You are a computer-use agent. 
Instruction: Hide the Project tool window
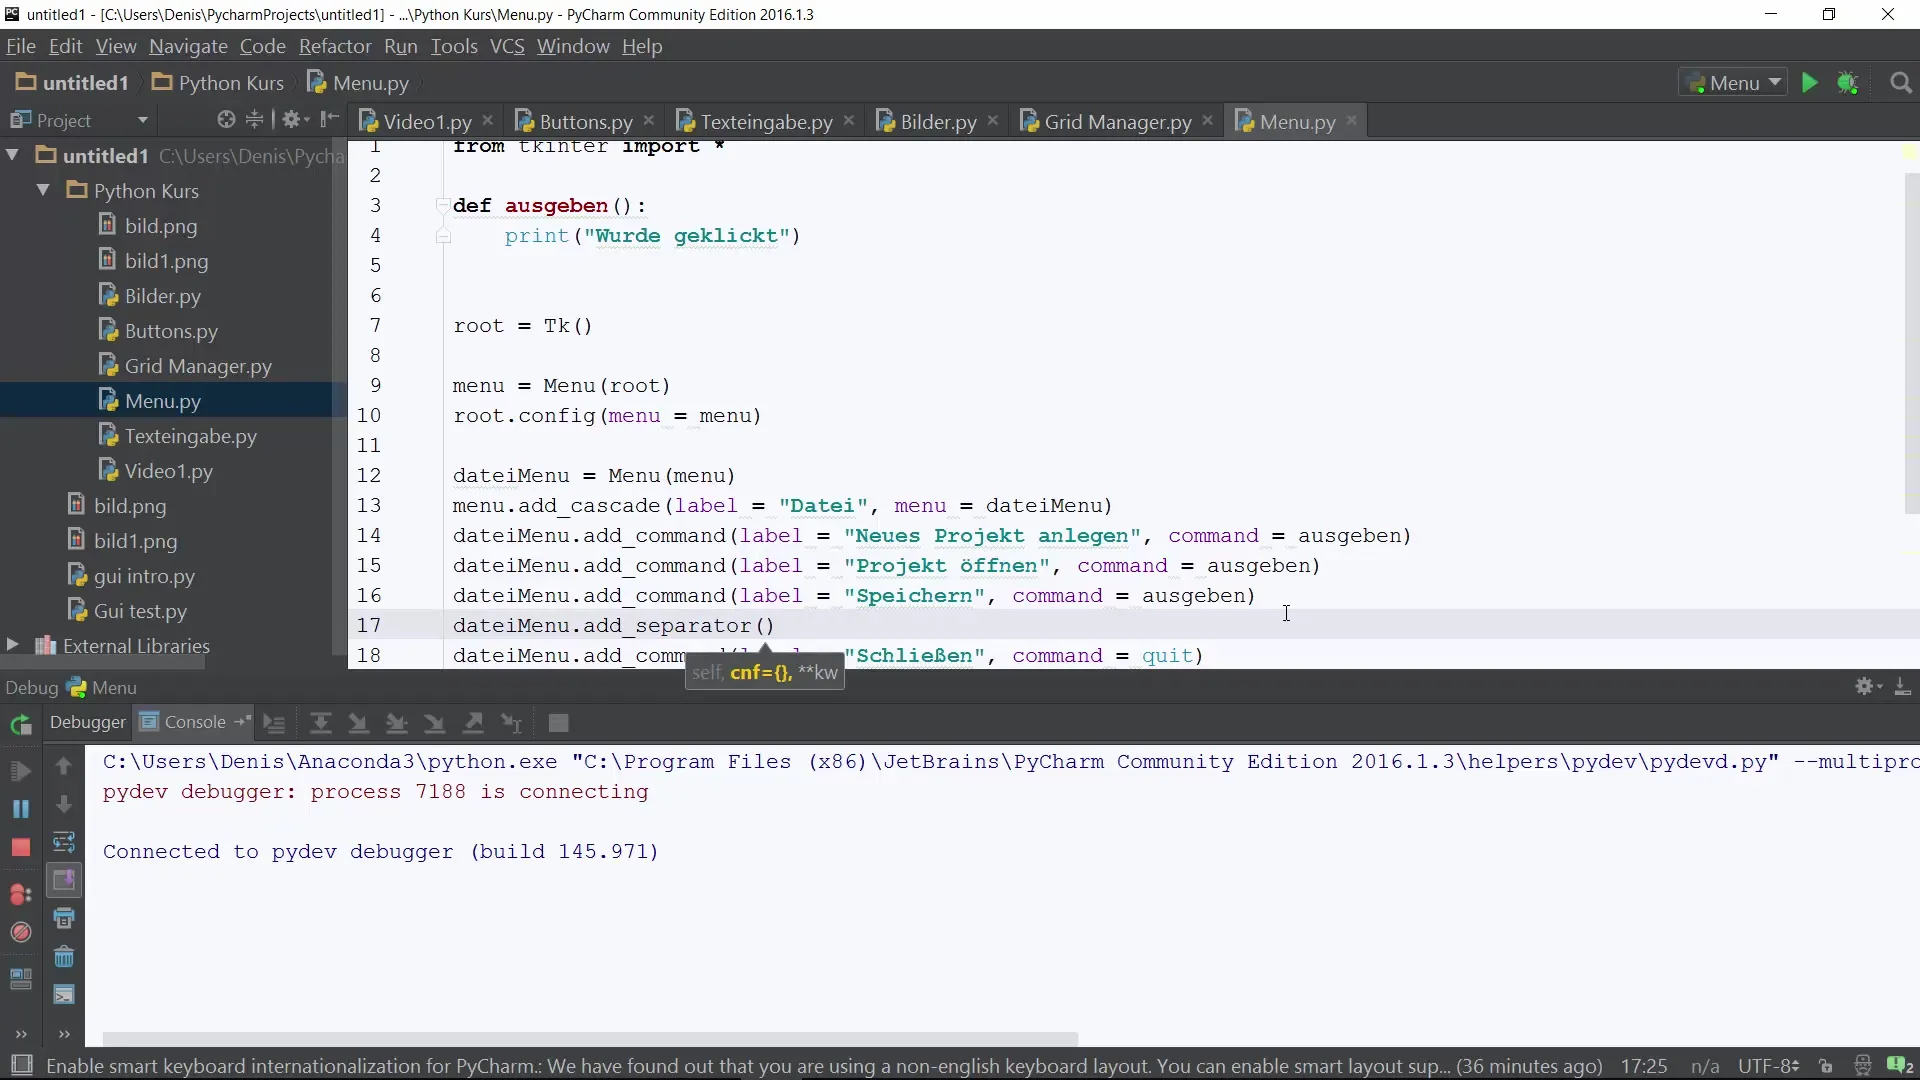[329, 120]
